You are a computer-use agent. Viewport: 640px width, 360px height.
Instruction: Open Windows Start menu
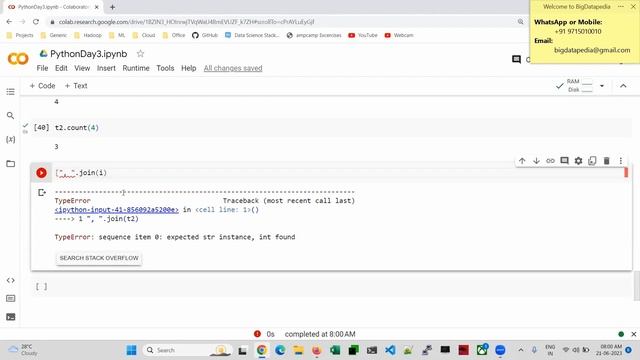[x=131, y=350]
